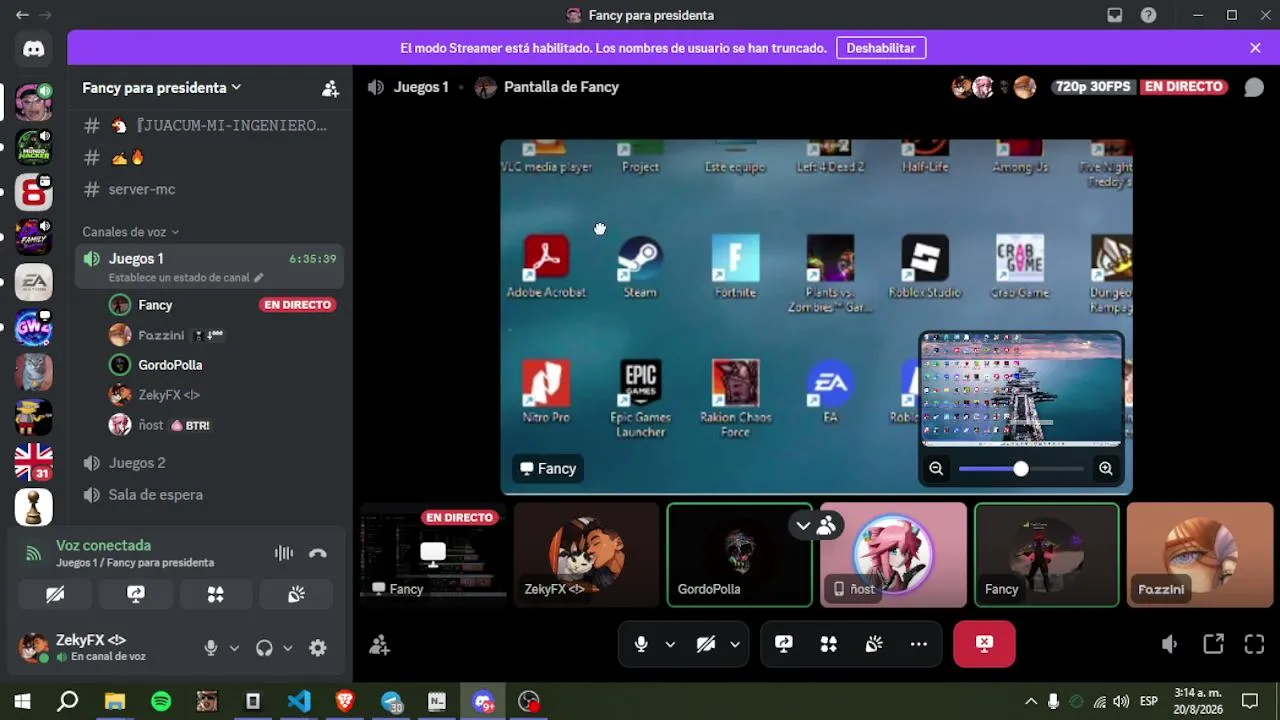Open the camera device dropdown in call controls
Screen dimensions: 1280x720
click(x=735, y=645)
